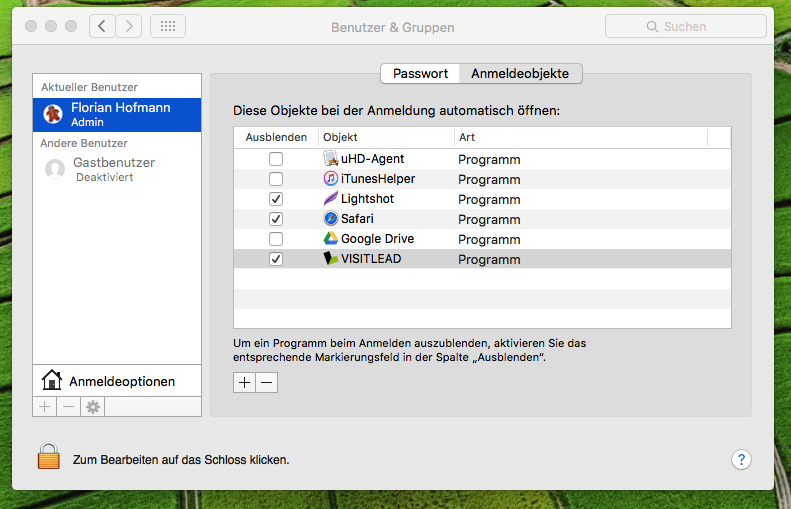Select the Anmeldeobjekte tab
Viewport: 791px width, 509px height.
pyautogui.click(x=520, y=74)
